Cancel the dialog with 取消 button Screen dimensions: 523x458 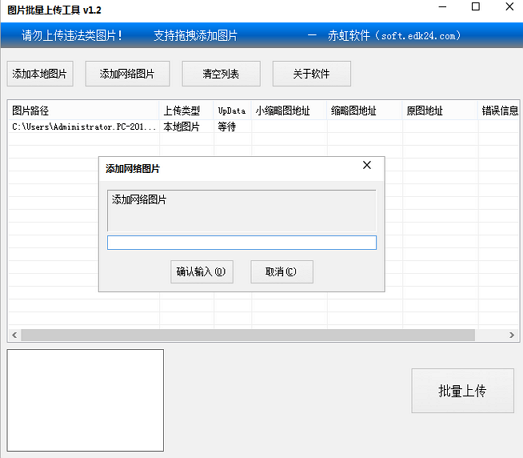(282, 272)
